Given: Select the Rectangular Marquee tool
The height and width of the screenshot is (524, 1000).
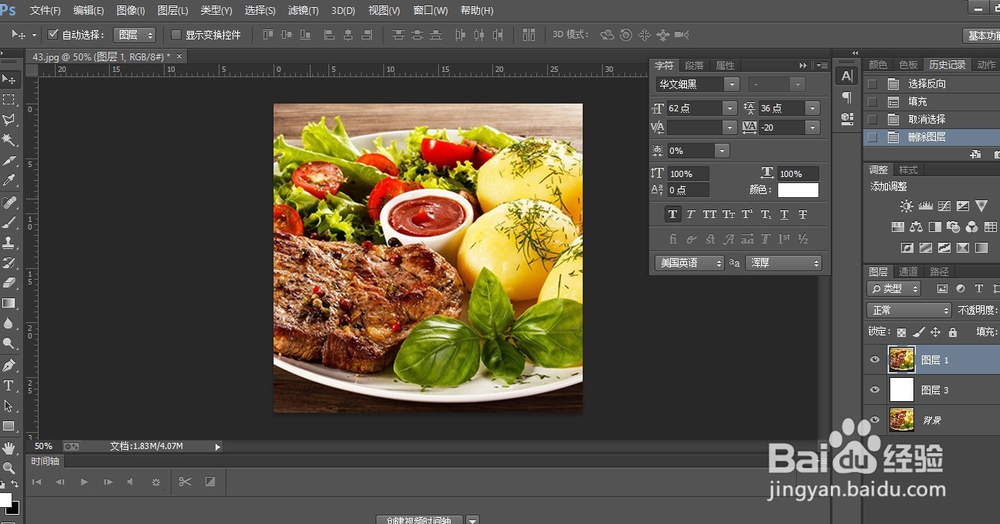Looking at the screenshot, I should (x=9, y=99).
